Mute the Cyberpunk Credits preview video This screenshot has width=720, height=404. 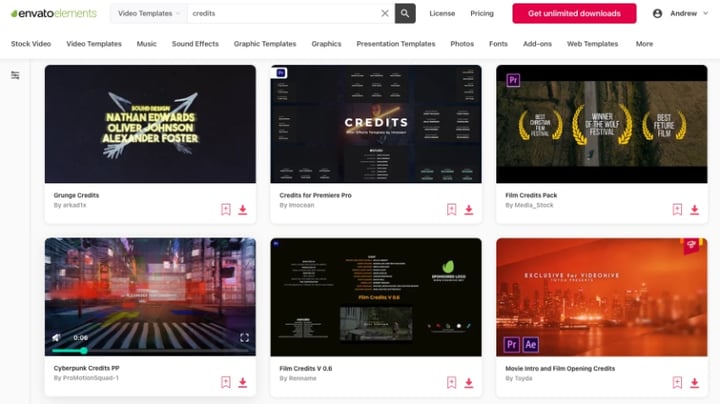pos(56,337)
